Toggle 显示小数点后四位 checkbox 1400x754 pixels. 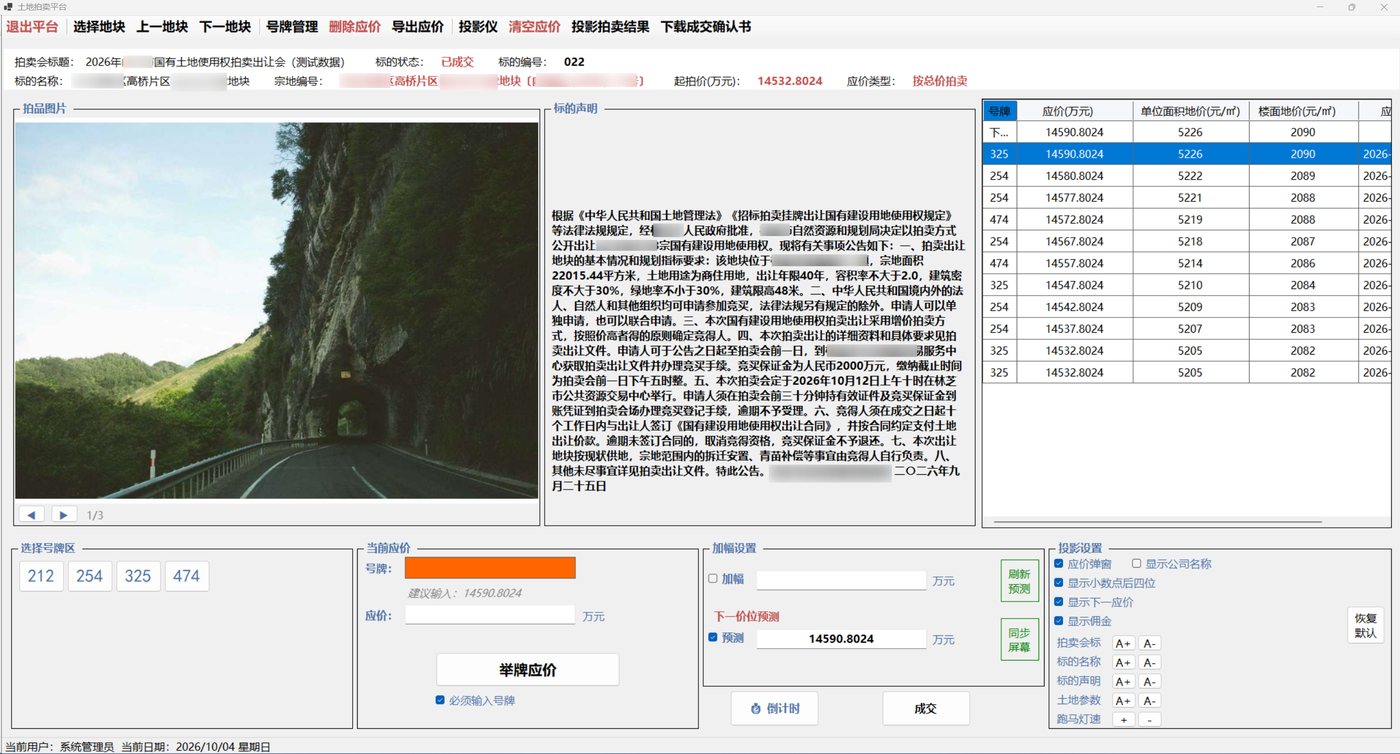click(1059, 583)
